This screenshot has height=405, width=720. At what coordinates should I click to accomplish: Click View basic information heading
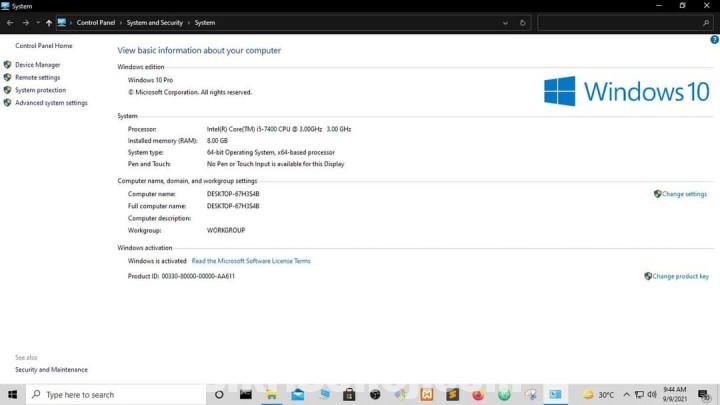pyautogui.click(x=199, y=51)
